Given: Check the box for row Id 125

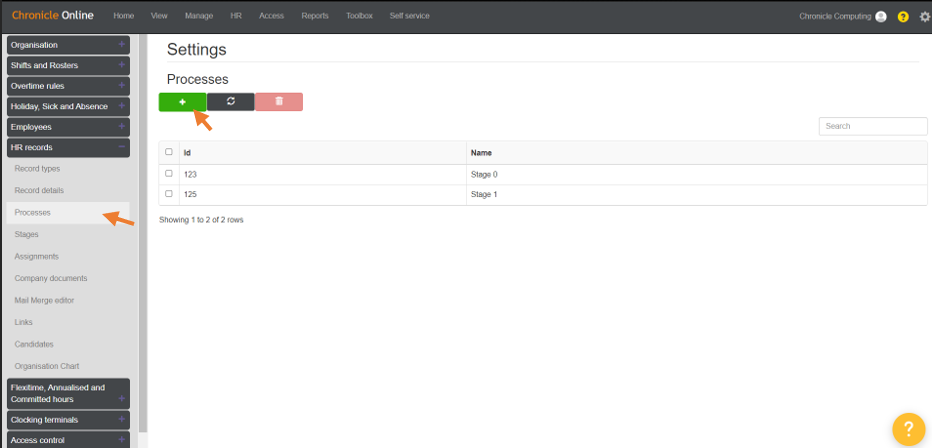Looking at the screenshot, I should pos(169,194).
